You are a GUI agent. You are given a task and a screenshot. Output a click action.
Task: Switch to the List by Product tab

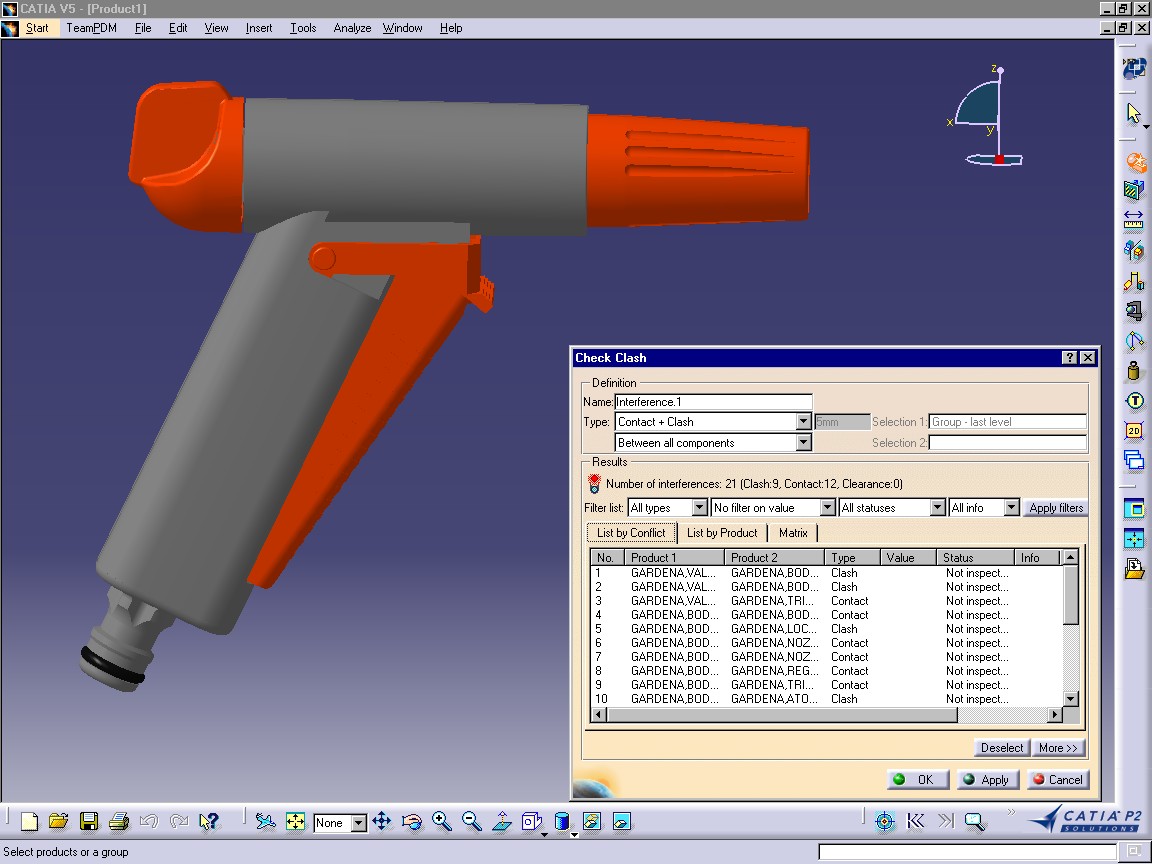(x=722, y=533)
